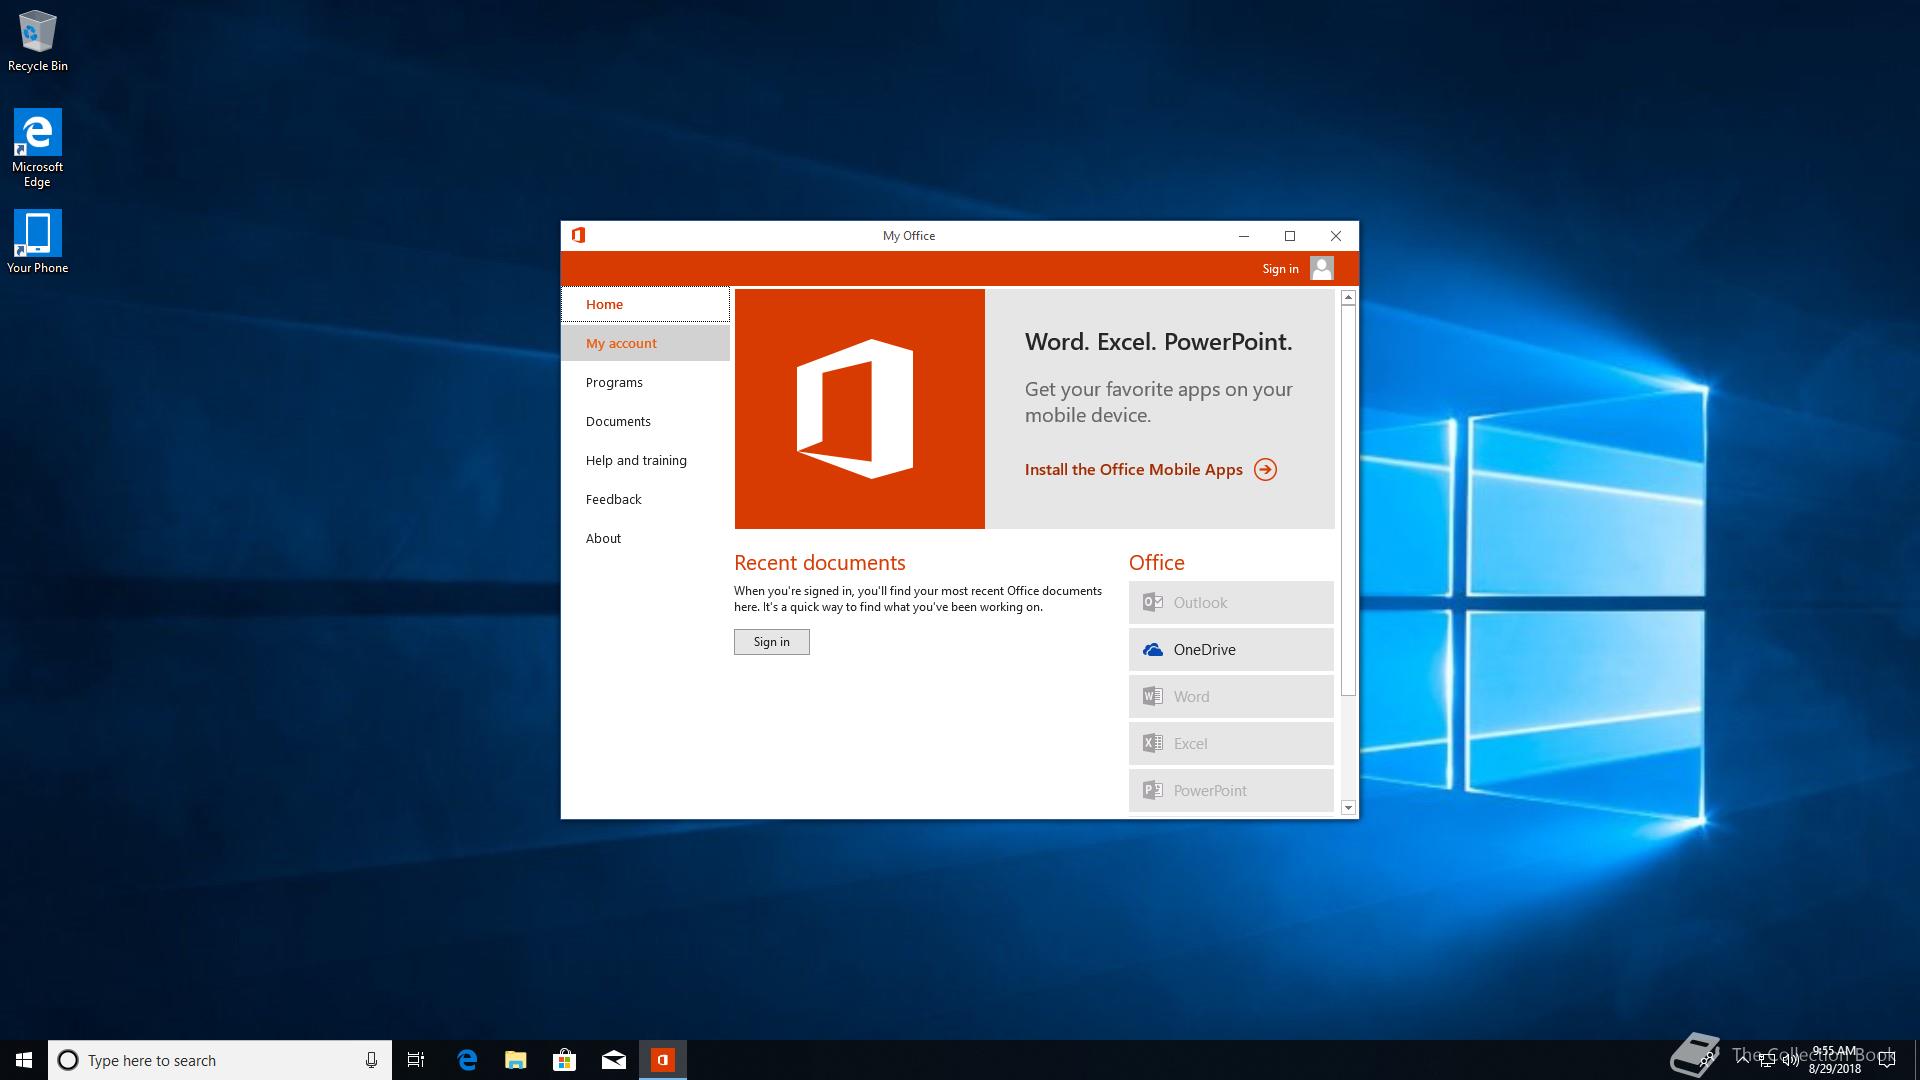Screen dimensions: 1920x1080
Task: Click the vertical scrollbar thumb
Action: tap(1348, 500)
